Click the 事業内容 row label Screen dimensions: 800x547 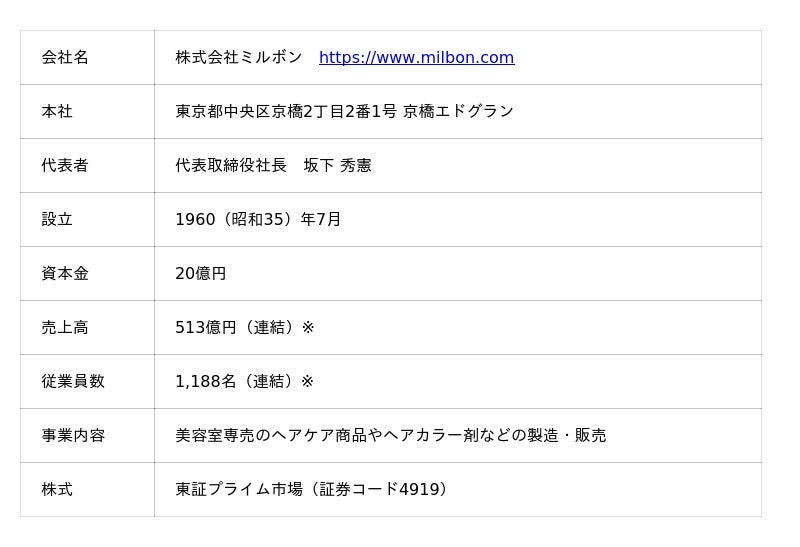(73, 436)
